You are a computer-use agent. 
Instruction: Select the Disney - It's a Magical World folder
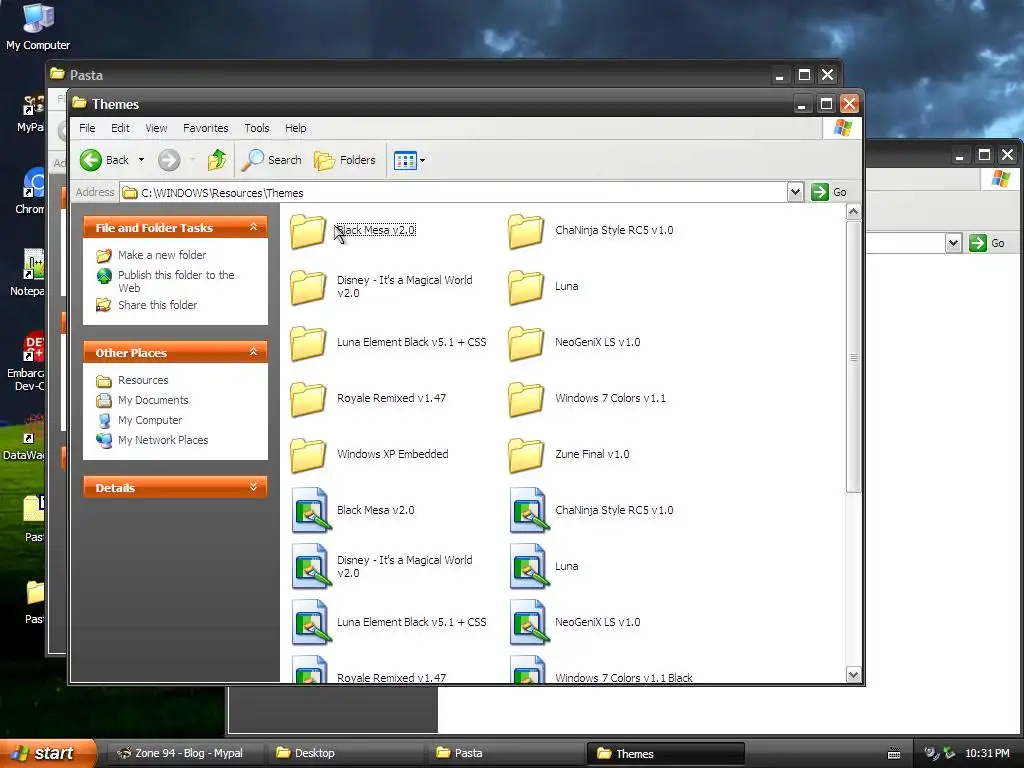click(308, 287)
